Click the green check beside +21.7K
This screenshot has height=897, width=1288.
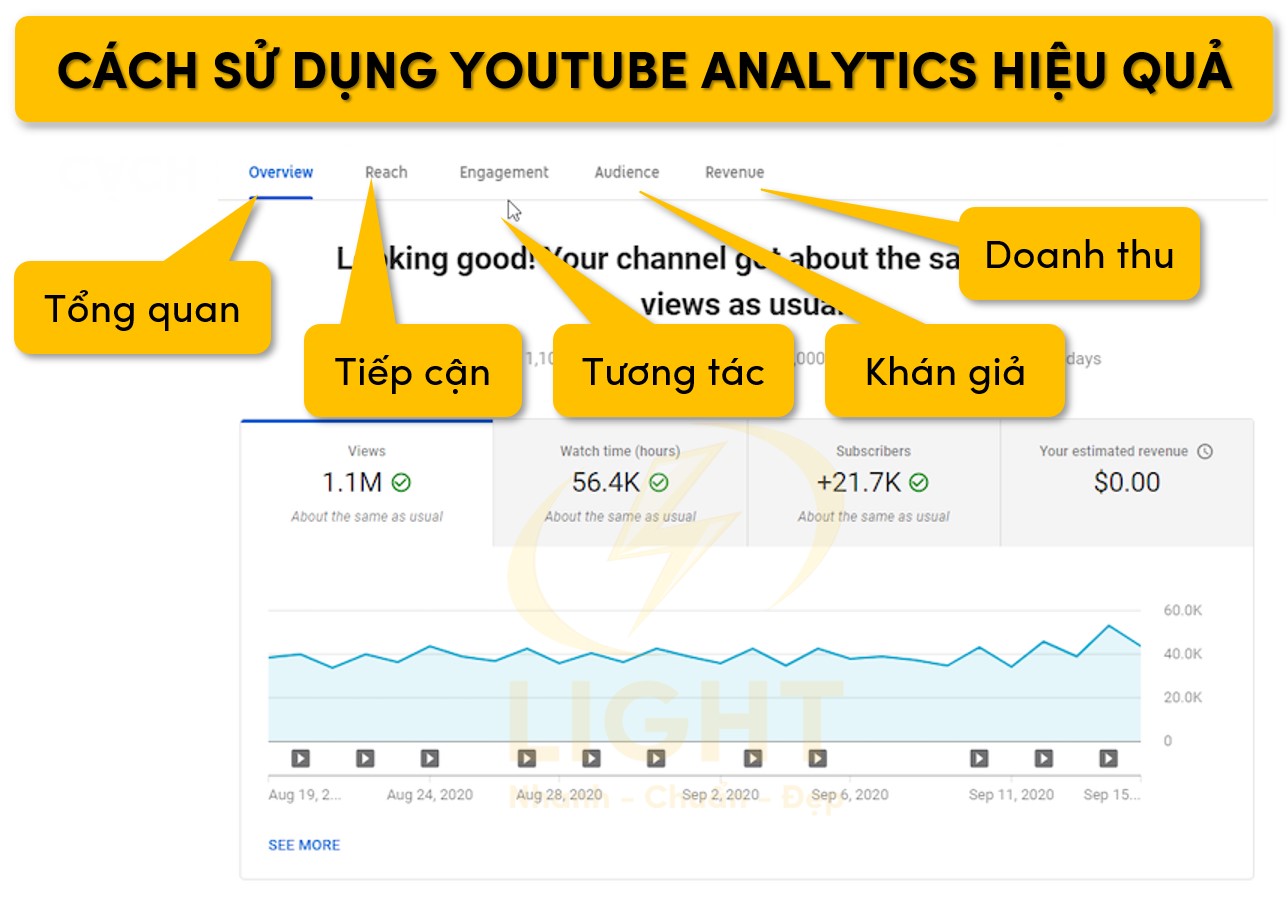click(x=918, y=483)
